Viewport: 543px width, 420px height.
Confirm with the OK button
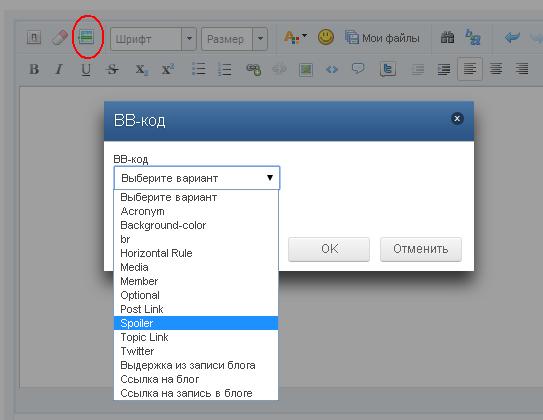[x=329, y=249]
